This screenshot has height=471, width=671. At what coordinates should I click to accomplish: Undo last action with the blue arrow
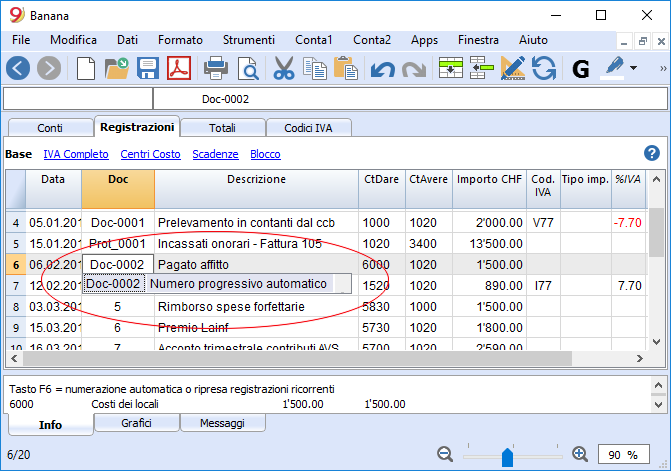click(383, 70)
